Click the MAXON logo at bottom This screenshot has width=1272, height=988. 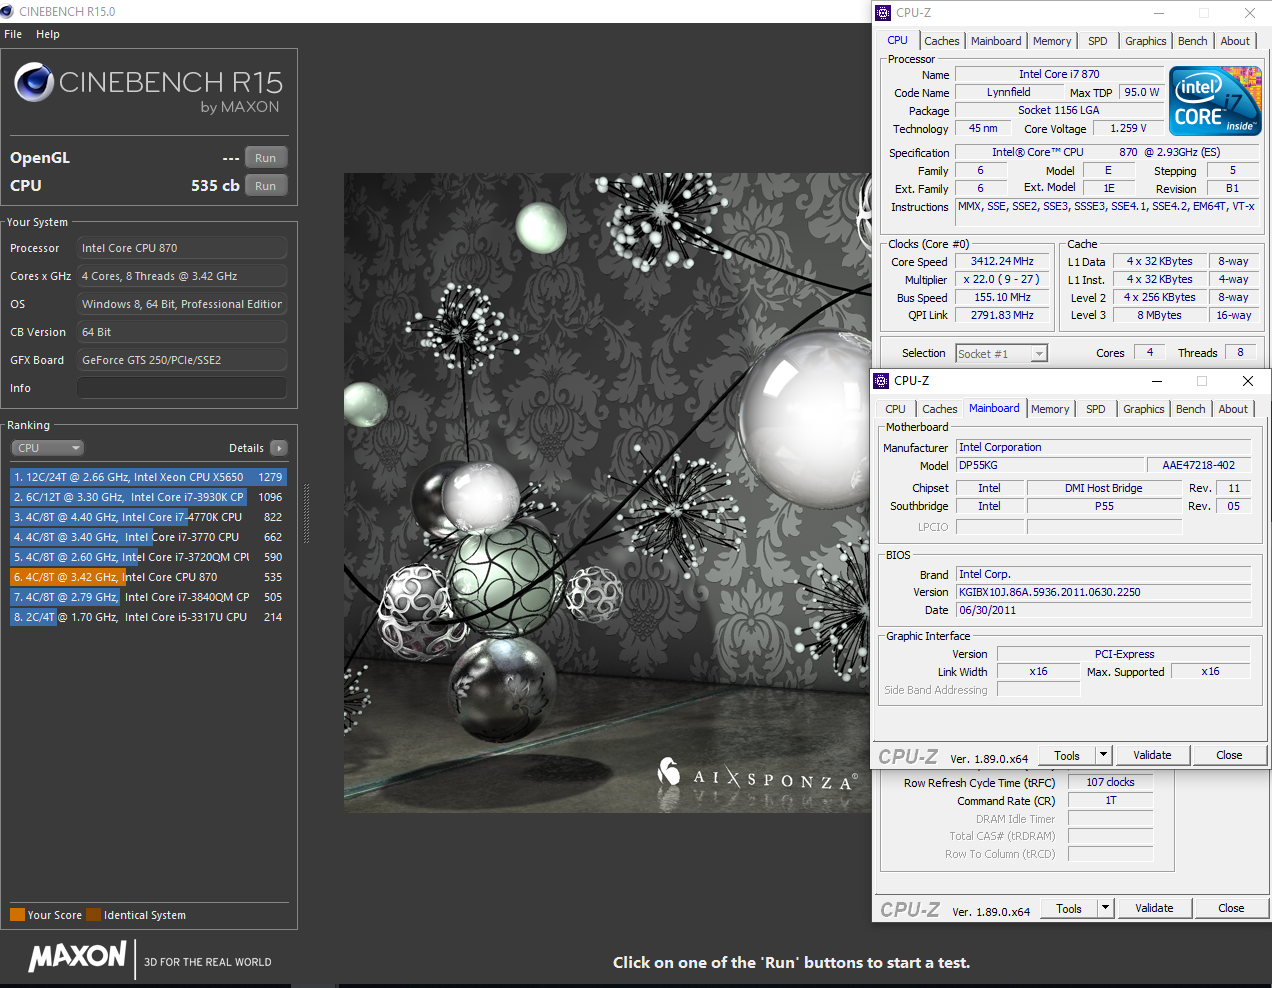pos(78,956)
